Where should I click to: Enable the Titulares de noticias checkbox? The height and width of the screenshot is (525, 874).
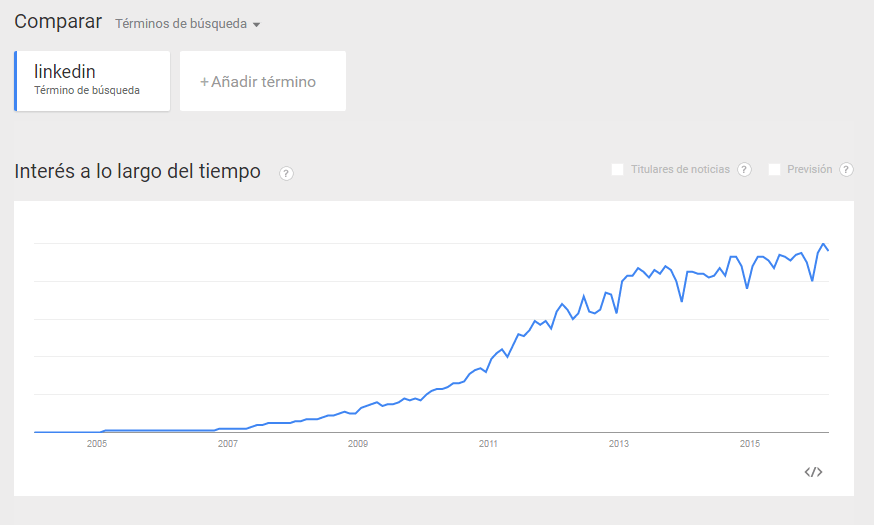pos(617,170)
